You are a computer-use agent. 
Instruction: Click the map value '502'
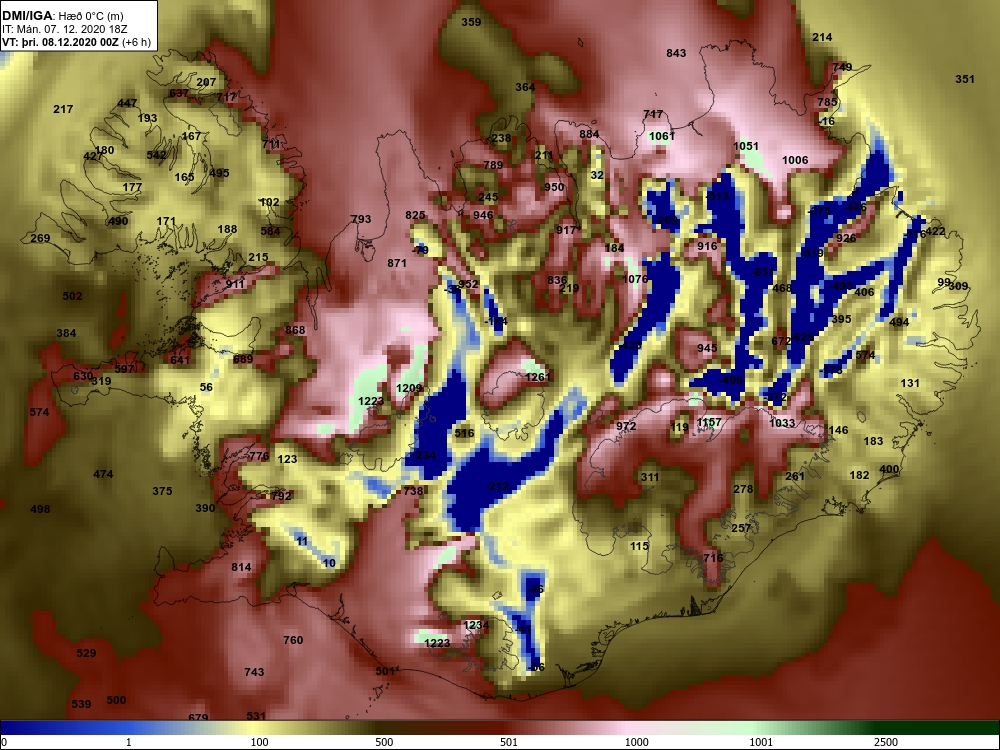(x=72, y=296)
